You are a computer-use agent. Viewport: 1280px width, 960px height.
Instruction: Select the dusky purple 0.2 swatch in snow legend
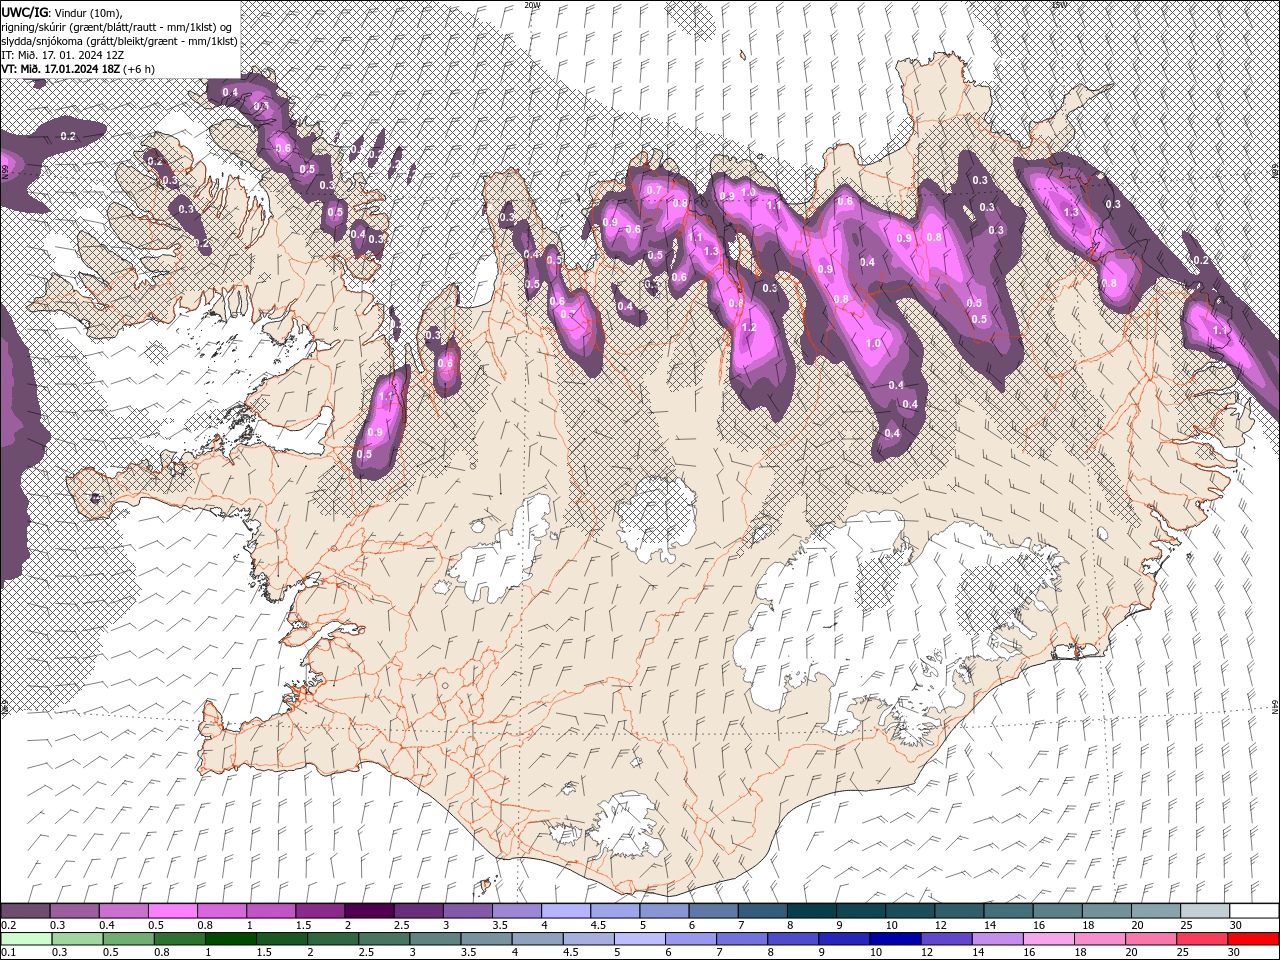pyautogui.click(x=26, y=911)
